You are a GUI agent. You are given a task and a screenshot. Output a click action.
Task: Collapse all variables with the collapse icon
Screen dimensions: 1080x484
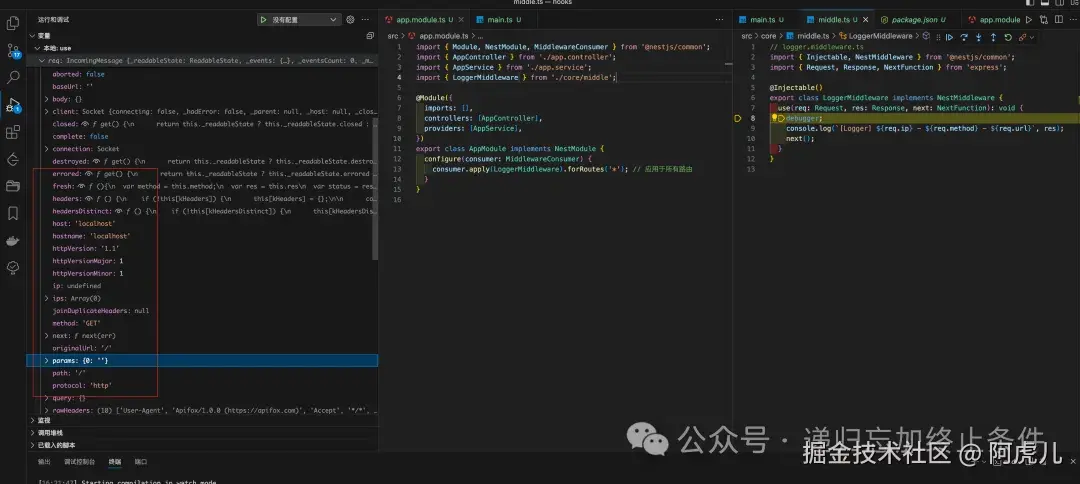point(370,35)
